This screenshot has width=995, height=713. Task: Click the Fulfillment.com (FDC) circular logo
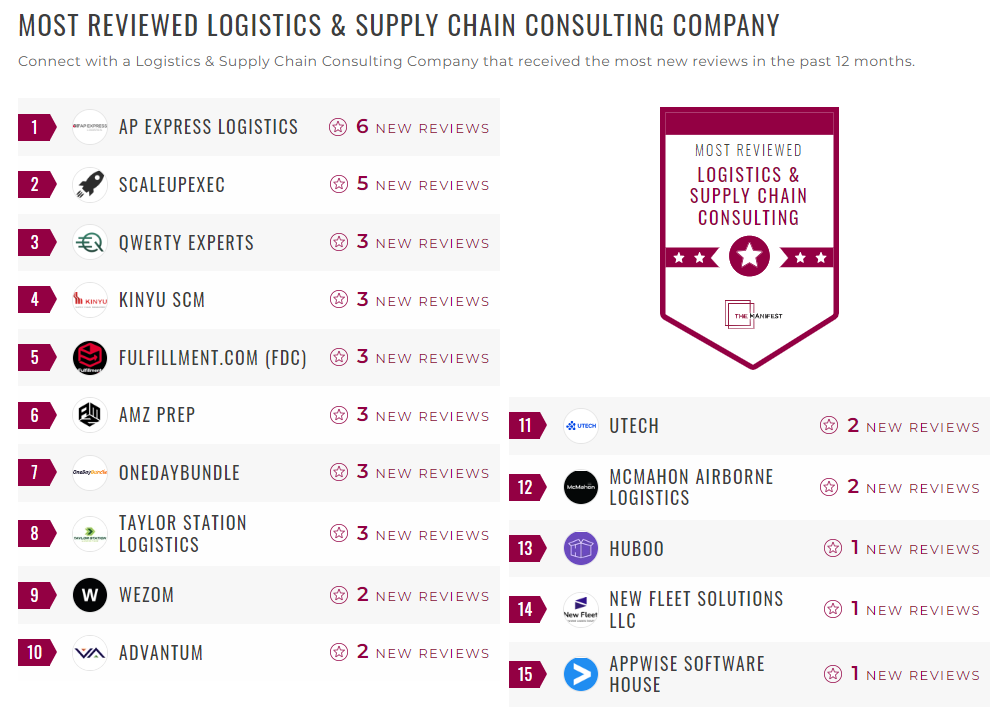pos(89,357)
